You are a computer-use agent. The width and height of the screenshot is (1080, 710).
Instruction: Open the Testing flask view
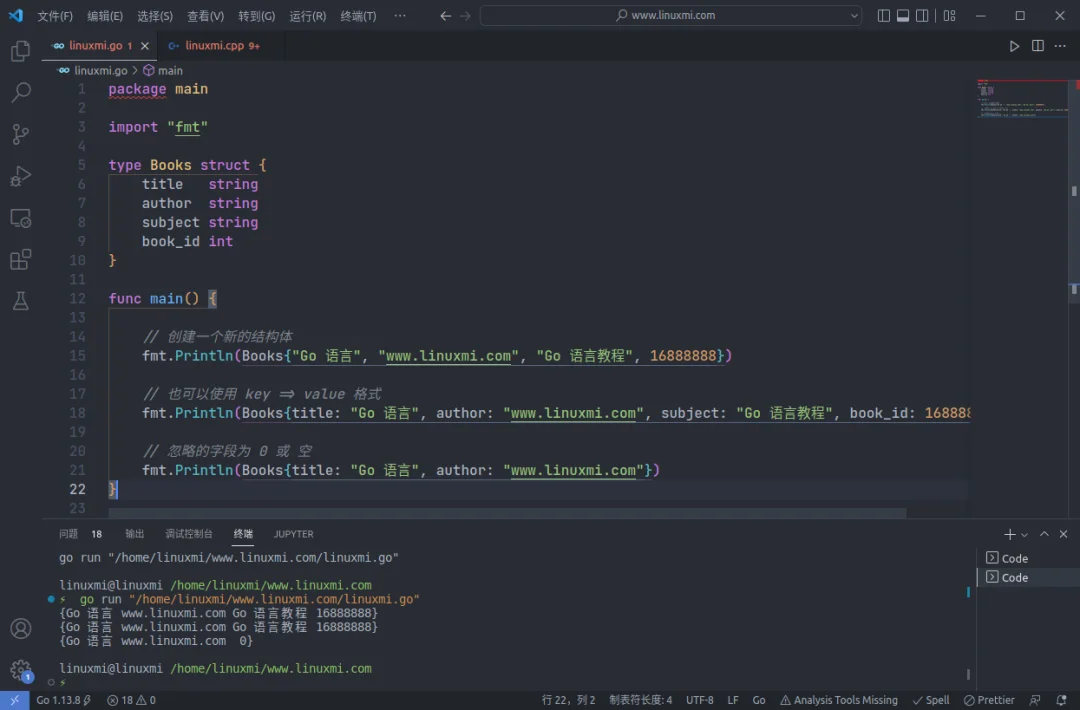point(21,301)
